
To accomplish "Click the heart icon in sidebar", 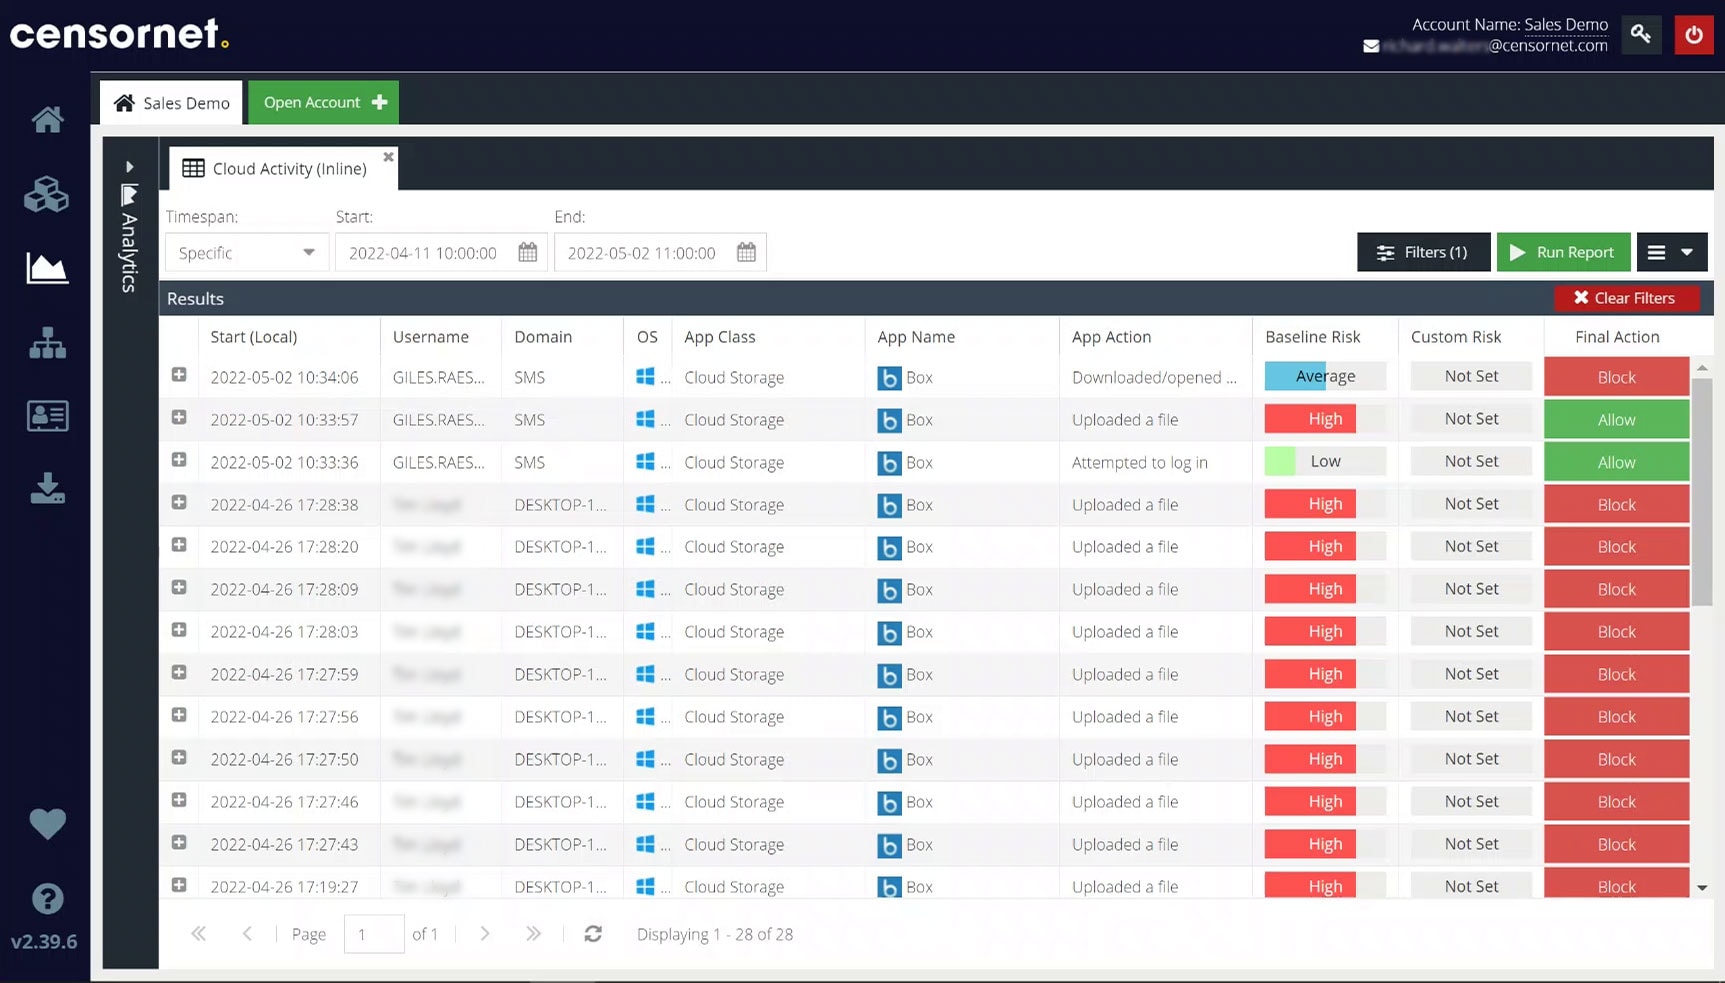I will tap(47, 824).
